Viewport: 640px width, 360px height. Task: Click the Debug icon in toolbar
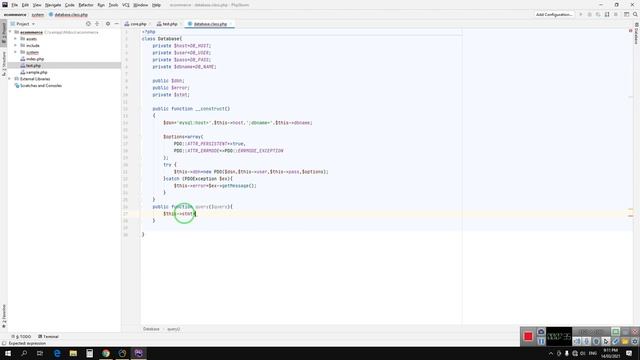(589, 14)
